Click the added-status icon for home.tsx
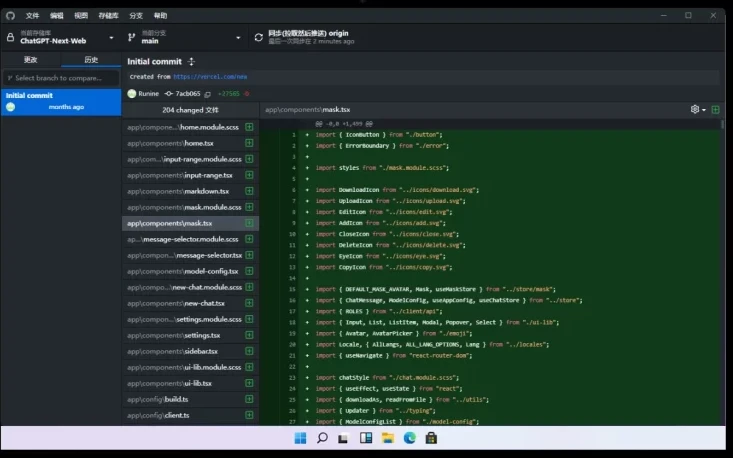The width and height of the screenshot is (733, 458). [x=249, y=143]
